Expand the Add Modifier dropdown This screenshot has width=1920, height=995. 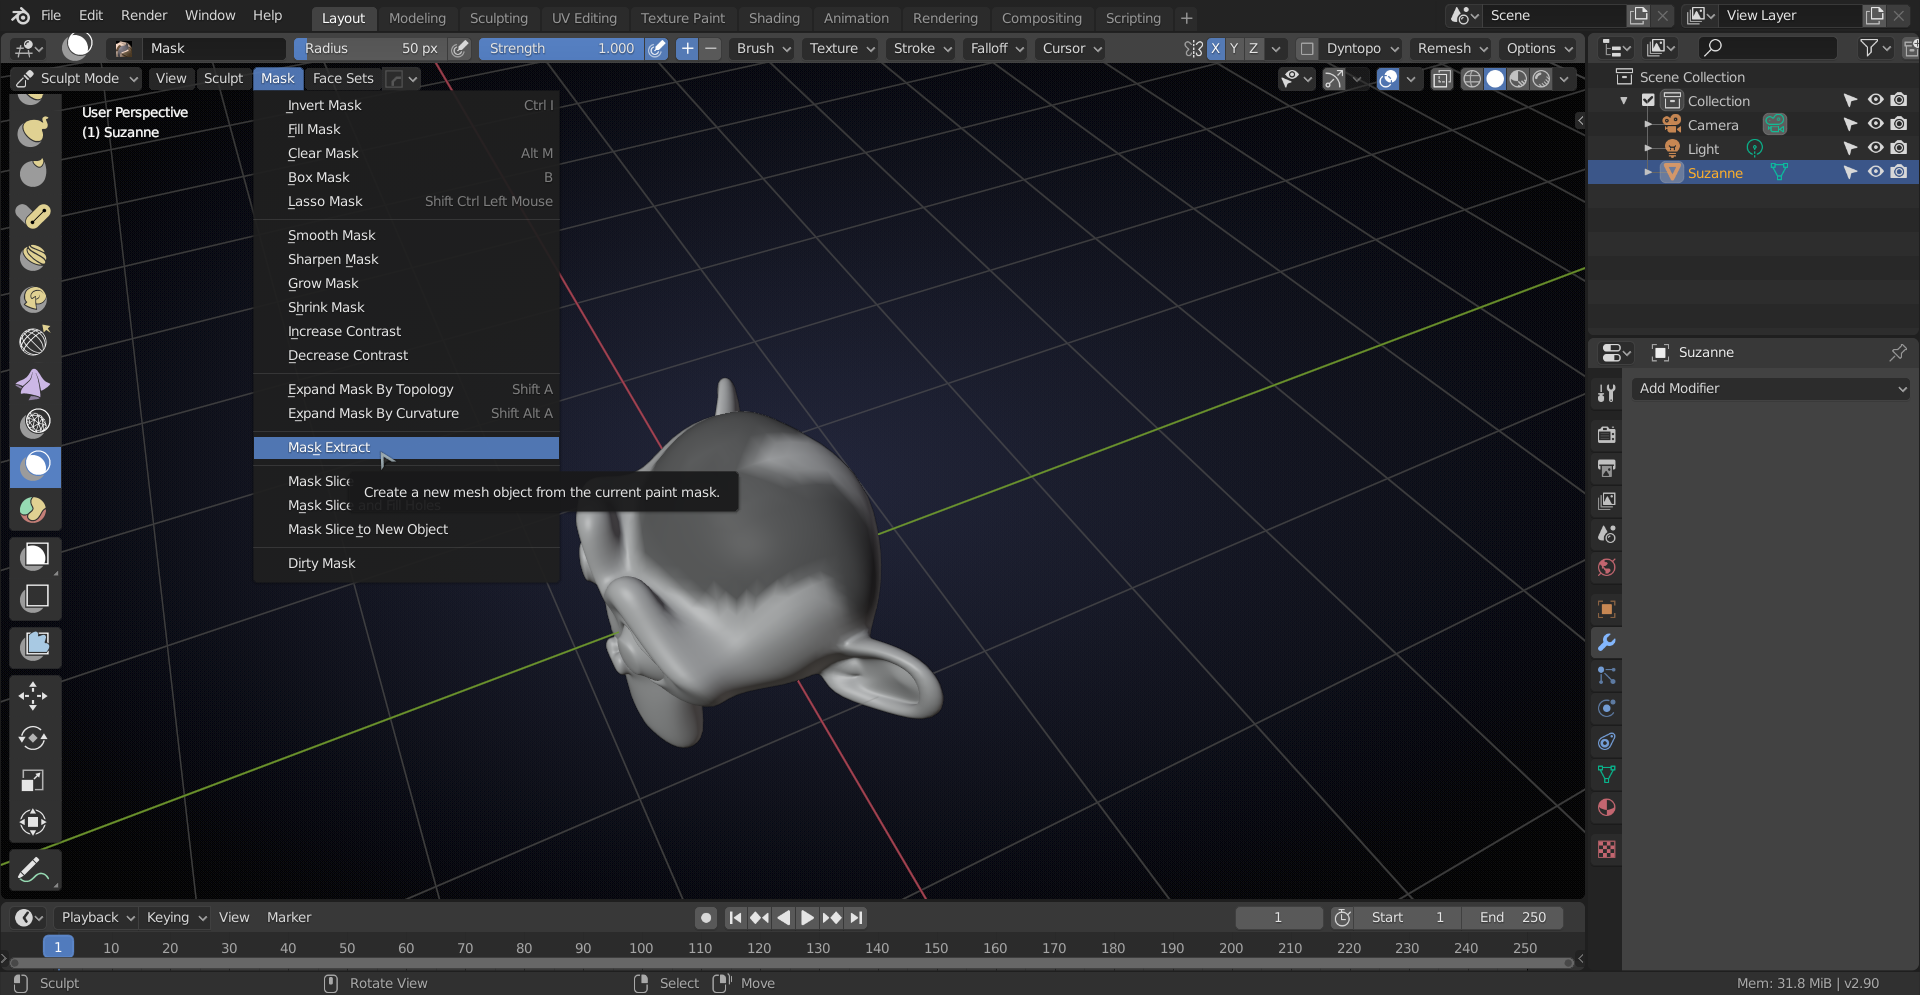(1771, 388)
